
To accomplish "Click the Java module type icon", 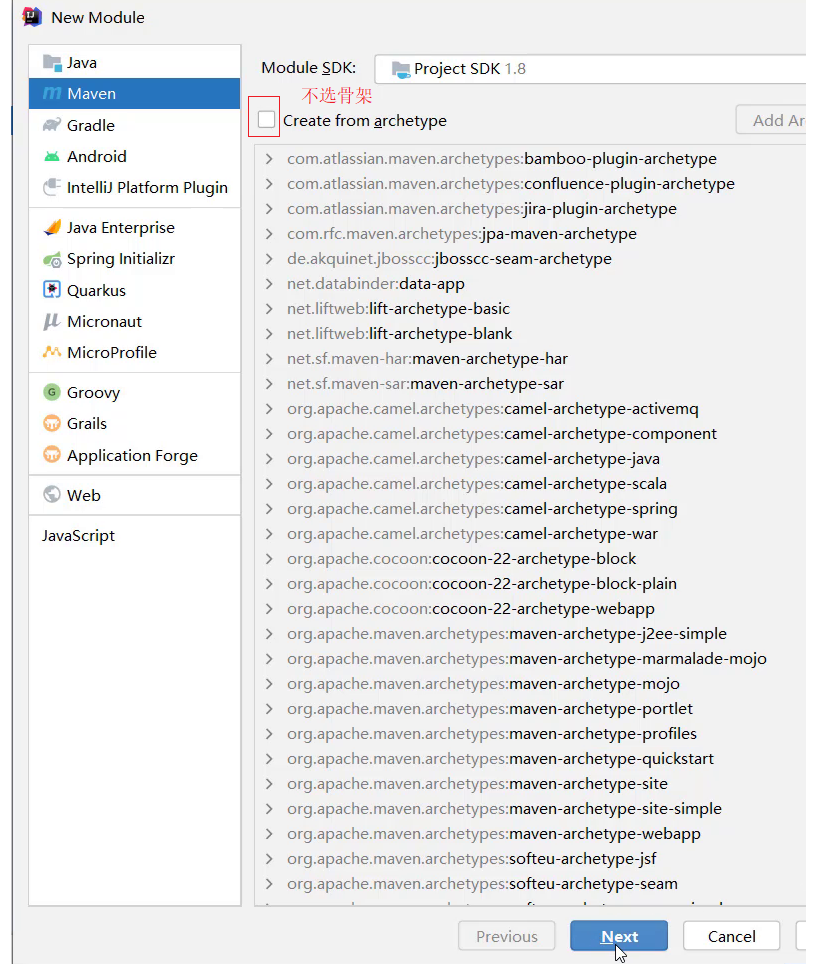I will click(x=52, y=63).
